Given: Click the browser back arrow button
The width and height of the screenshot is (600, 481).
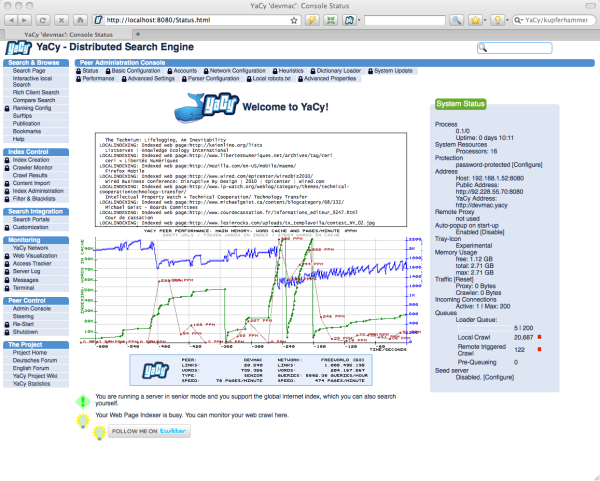Looking at the screenshot, I should [13, 19].
